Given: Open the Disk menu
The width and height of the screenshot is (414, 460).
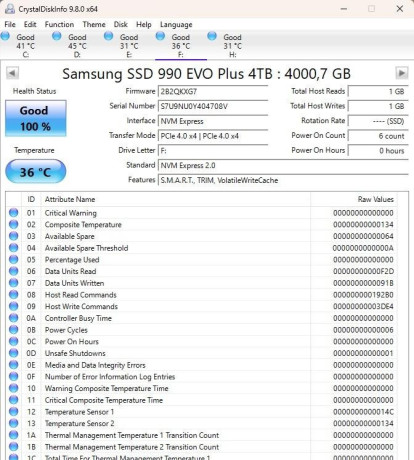Looking at the screenshot, I should point(121,24).
